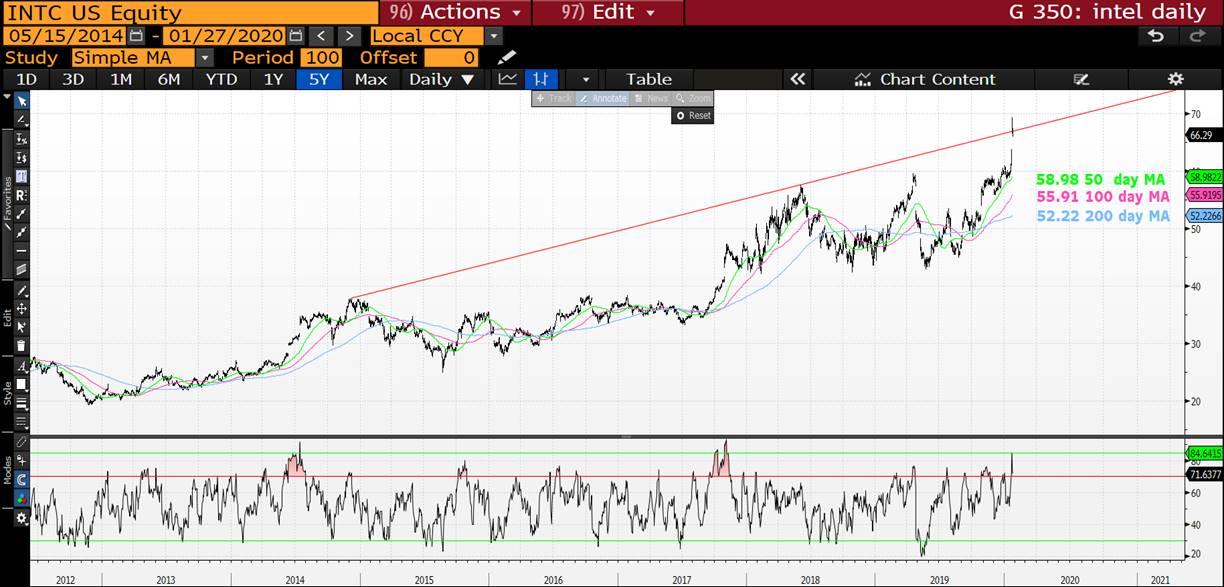
Task: Select the 1D range tab
Action: [26, 79]
